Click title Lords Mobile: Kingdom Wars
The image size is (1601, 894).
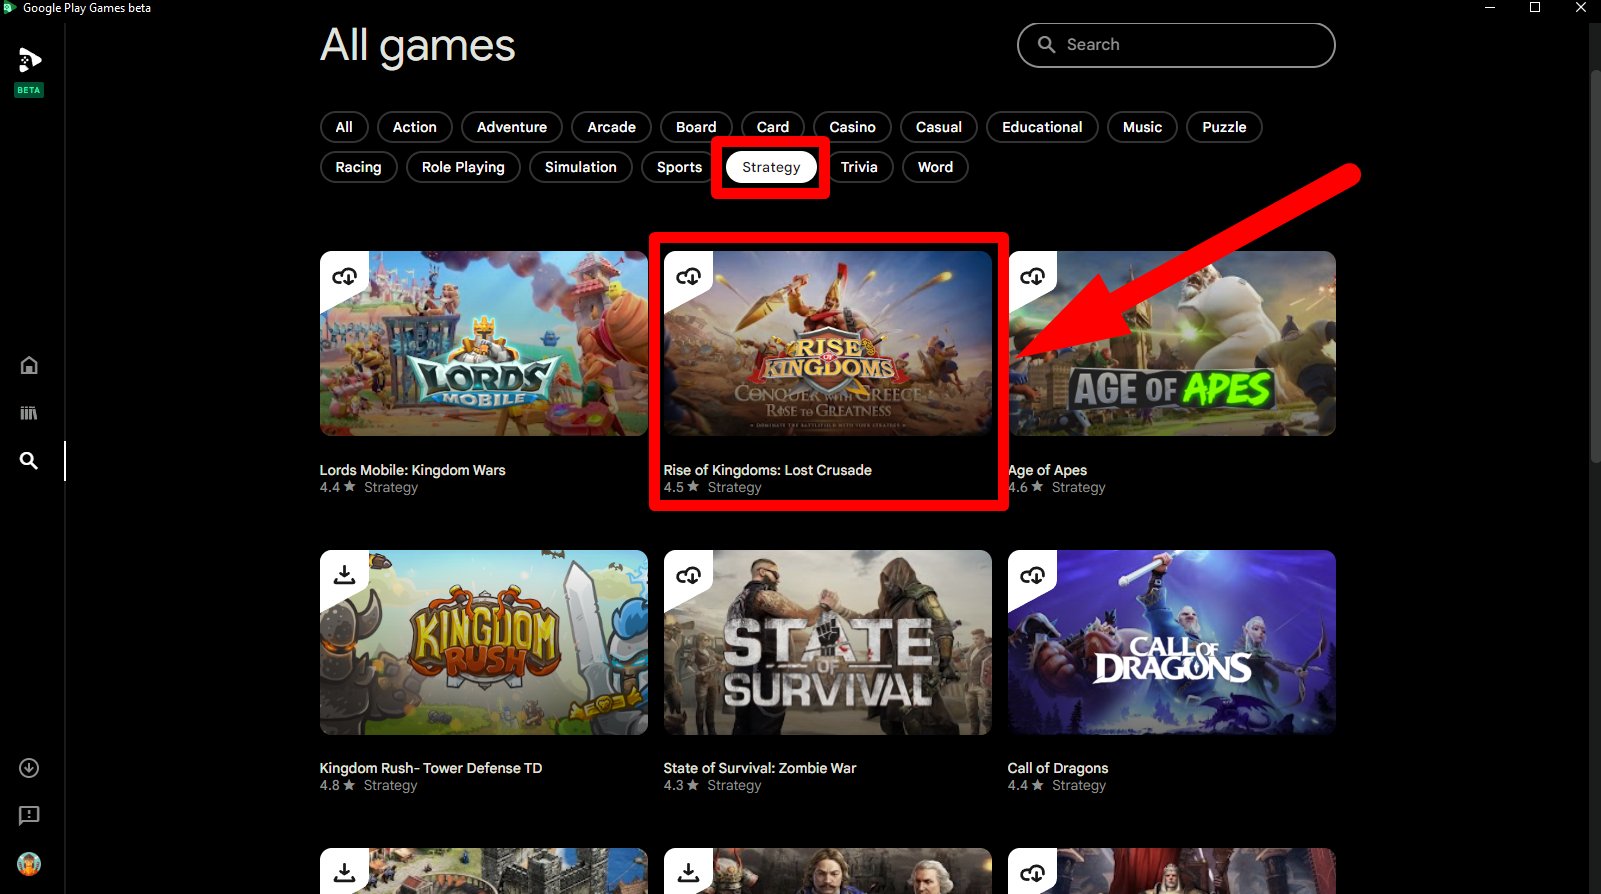412,470
